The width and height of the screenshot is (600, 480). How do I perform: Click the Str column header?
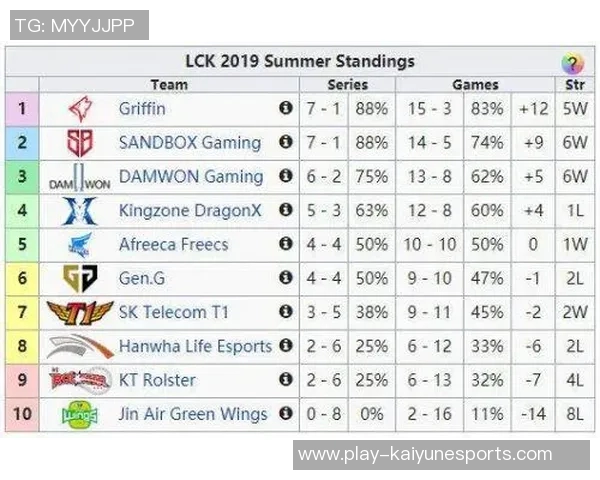click(x=574, y=85)
